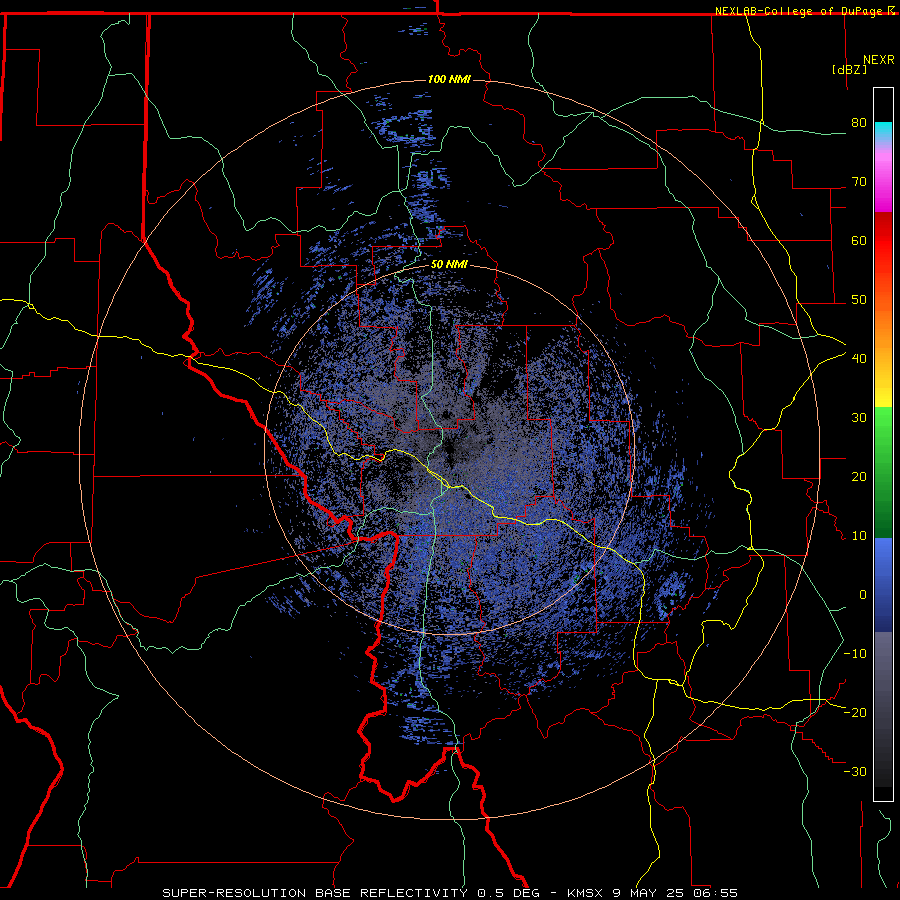Click the green segment of the color bar
900x900 pixels.
coord(883,472)
